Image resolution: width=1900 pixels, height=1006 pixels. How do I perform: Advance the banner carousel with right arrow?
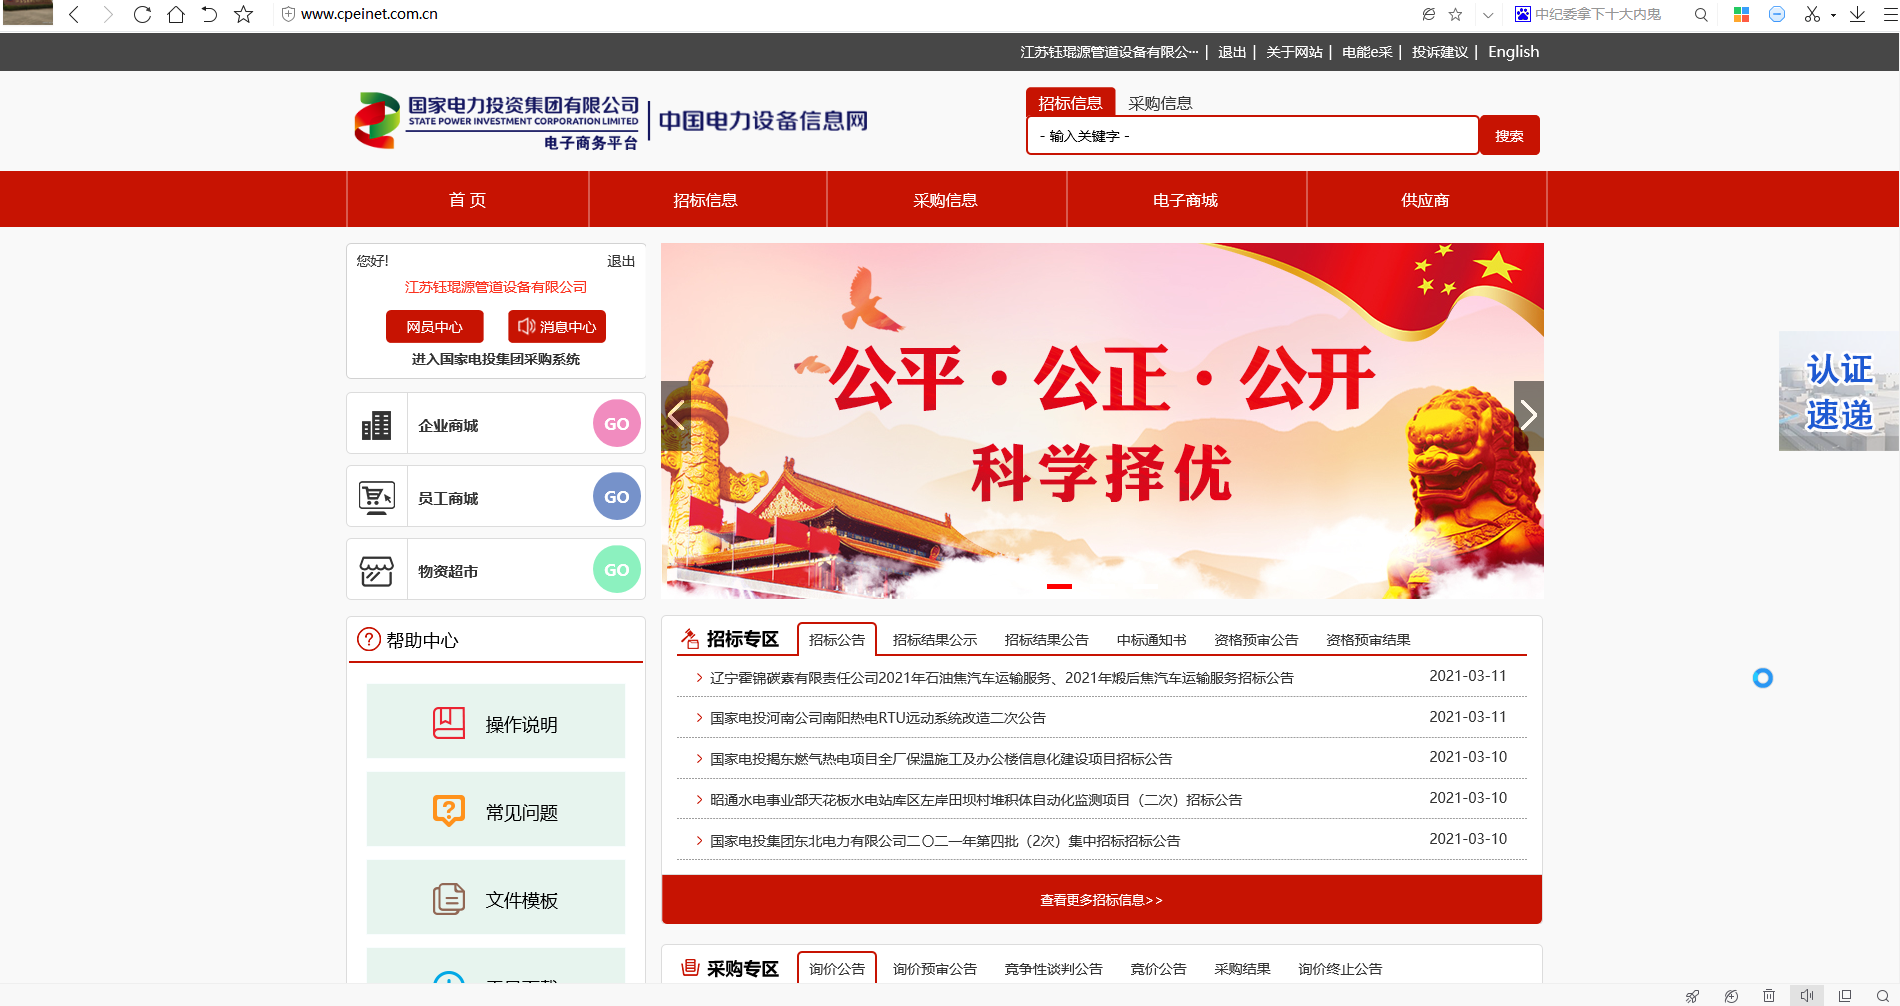tap(1527, 414)
